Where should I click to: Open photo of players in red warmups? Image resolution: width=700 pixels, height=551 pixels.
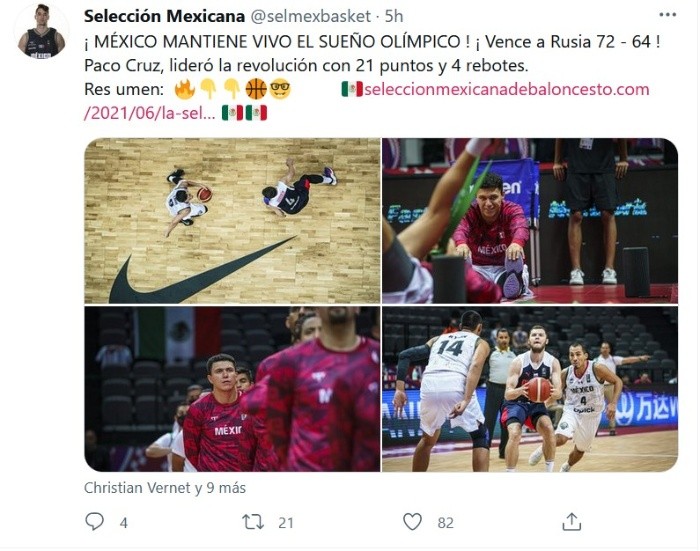tap(232, 389)
